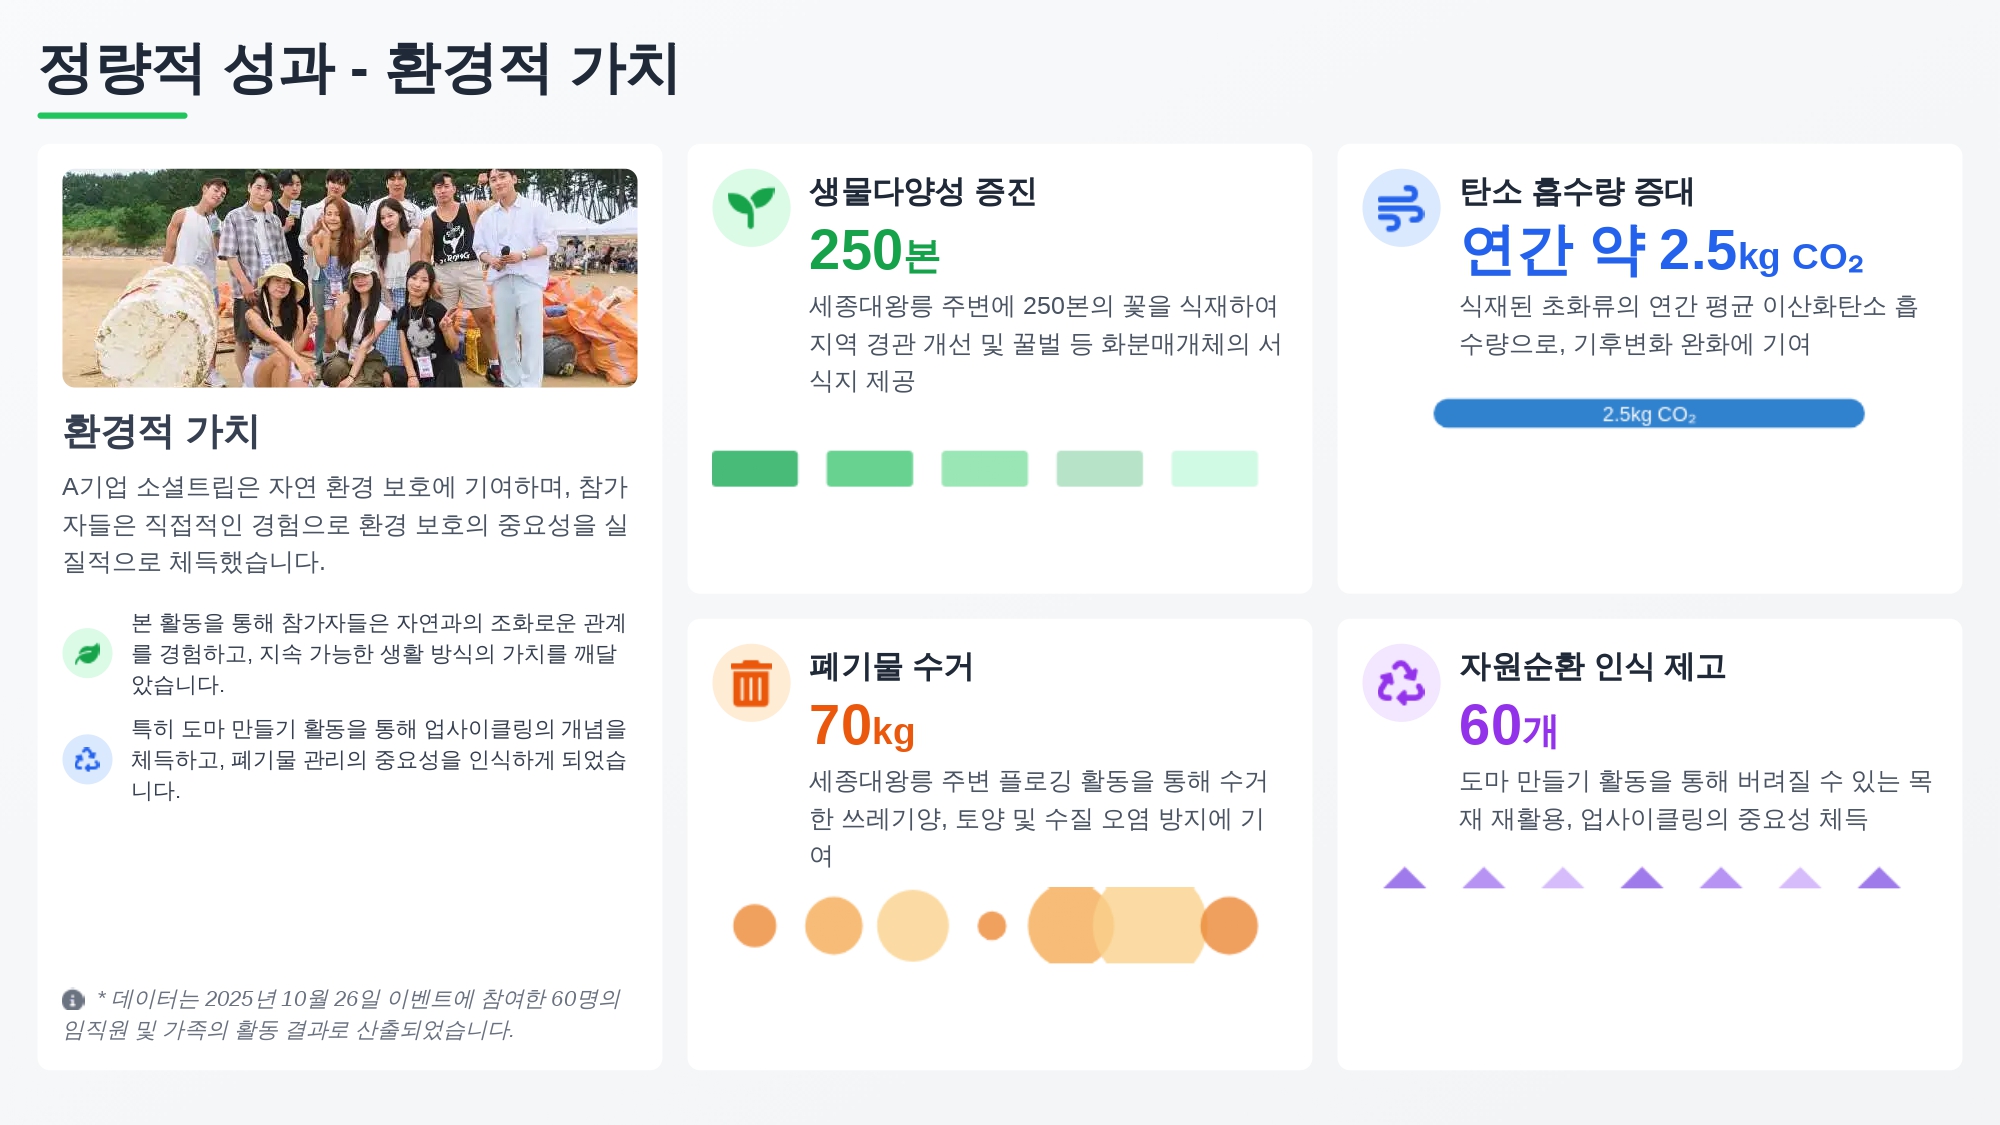Image resolution: width=2000 pixels, height=1125 pixels.
Task: Click the orange trash can icon
Action: [751, 683]
